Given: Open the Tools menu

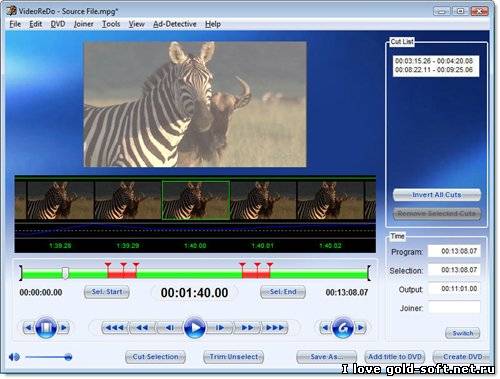Looking at the screenshot, I should pos(111,24).
